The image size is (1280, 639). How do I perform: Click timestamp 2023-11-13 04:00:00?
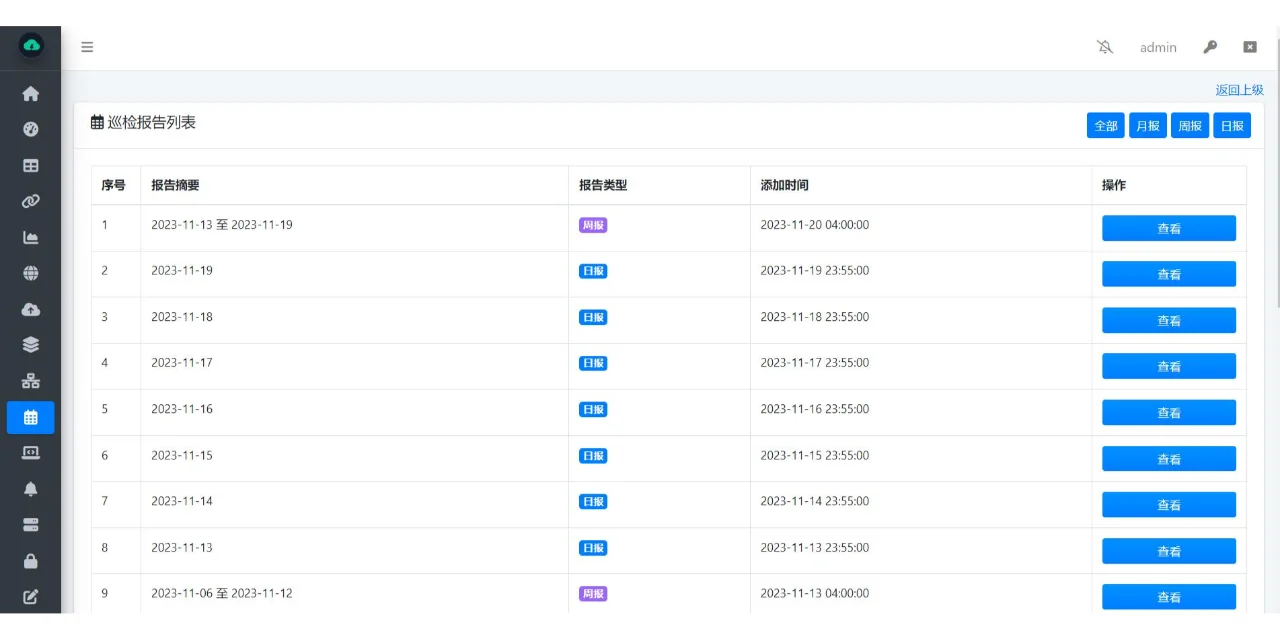815,593
